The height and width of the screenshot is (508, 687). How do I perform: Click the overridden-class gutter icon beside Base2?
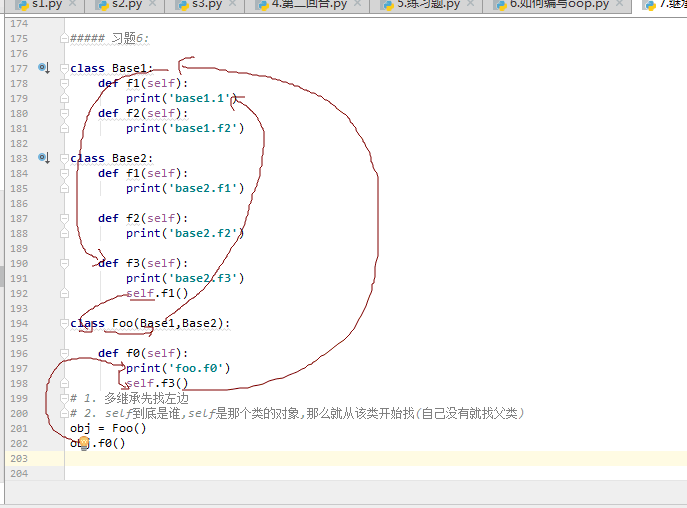pyautogui.click(x=43, y=158)
